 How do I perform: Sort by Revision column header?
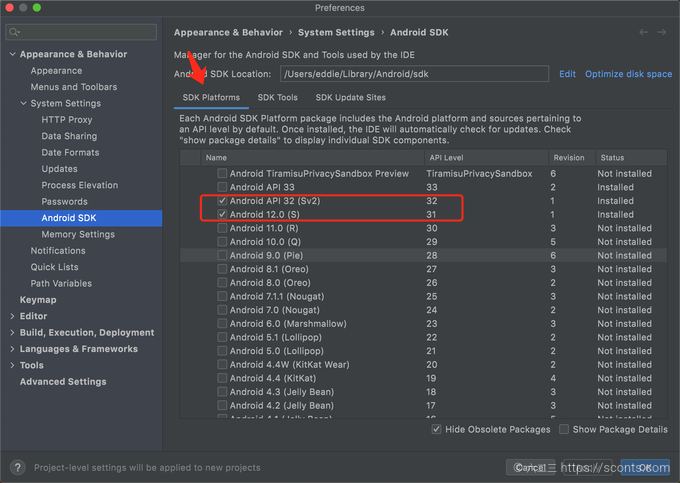[x=572, y=158]
